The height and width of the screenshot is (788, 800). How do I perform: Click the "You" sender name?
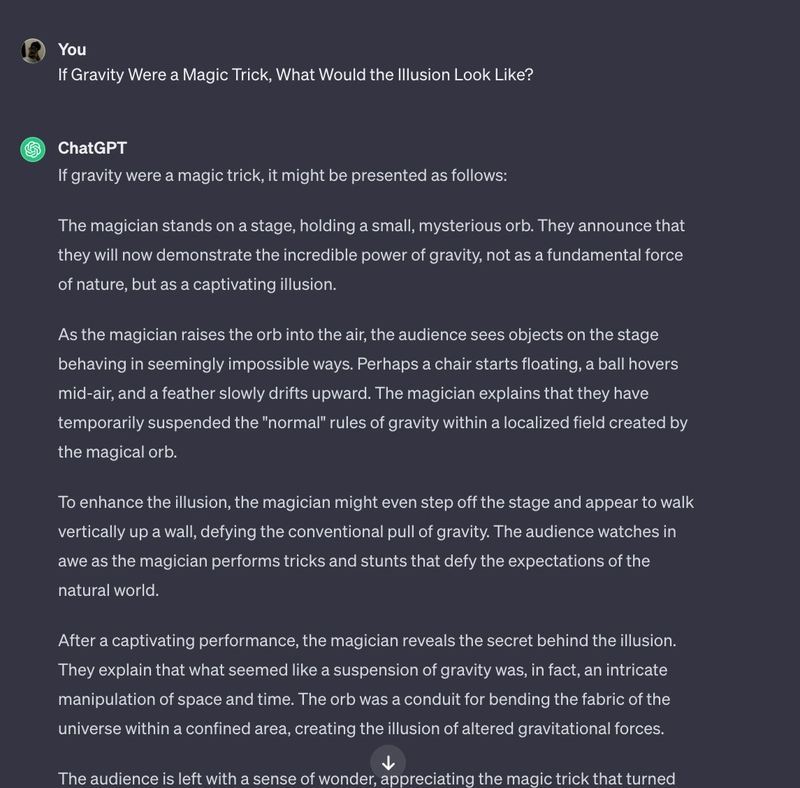coord(72,50)
